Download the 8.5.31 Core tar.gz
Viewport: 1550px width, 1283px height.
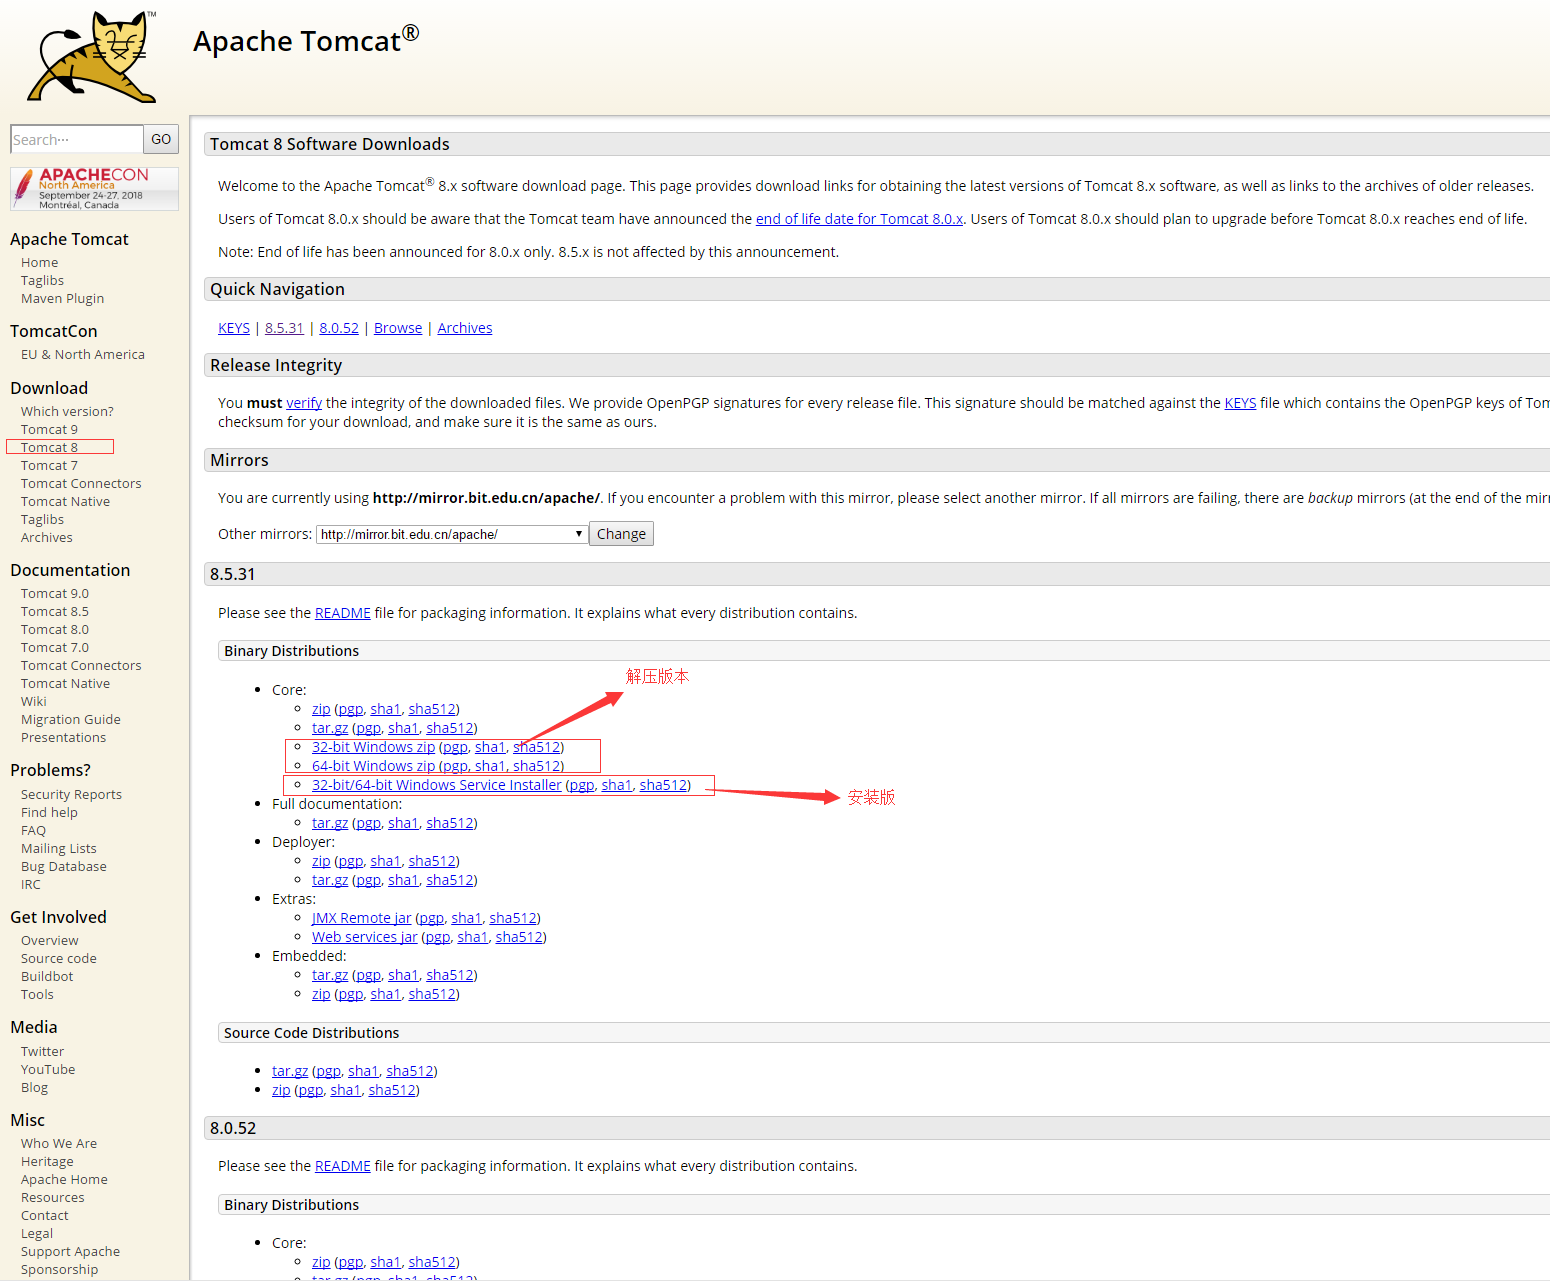pos(330,728)
